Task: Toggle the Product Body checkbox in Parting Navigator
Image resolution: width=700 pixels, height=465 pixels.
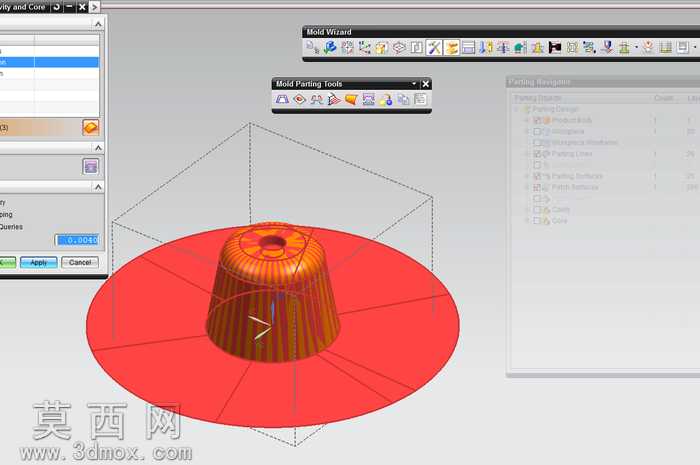Action: (537, 120)
